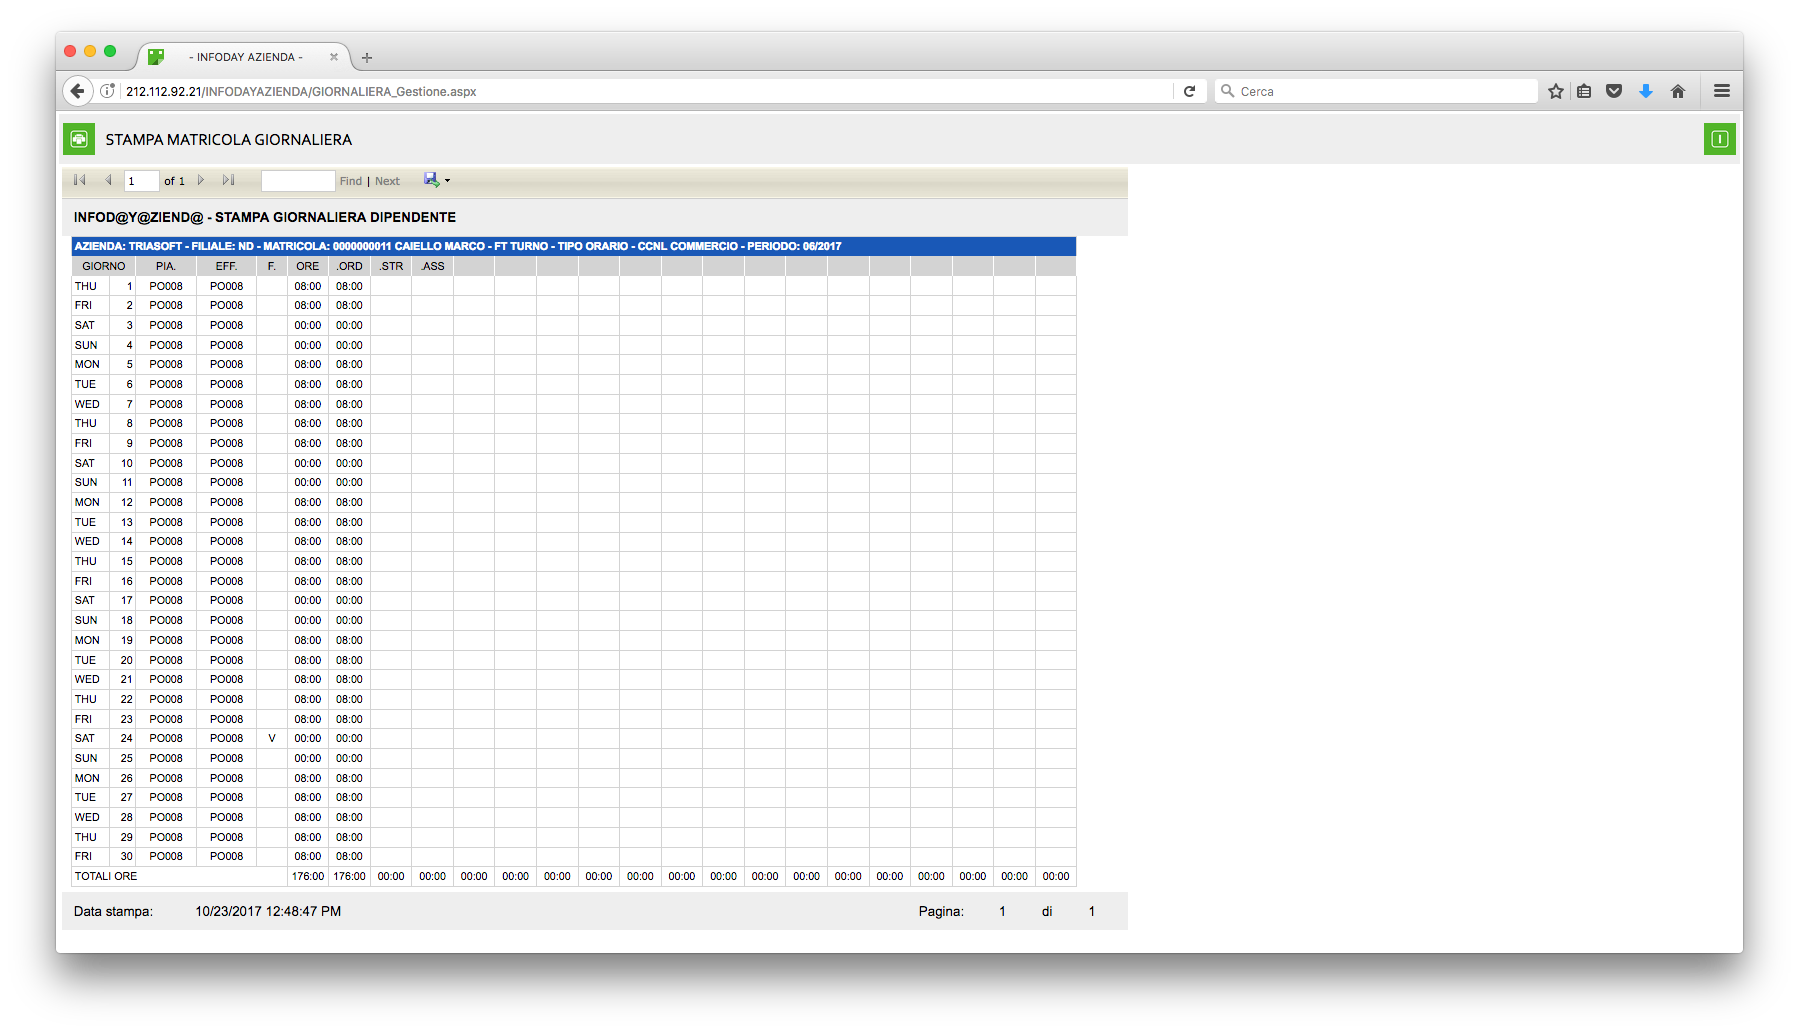
Task: Click the Pagina label in footer
Action: 941,911
